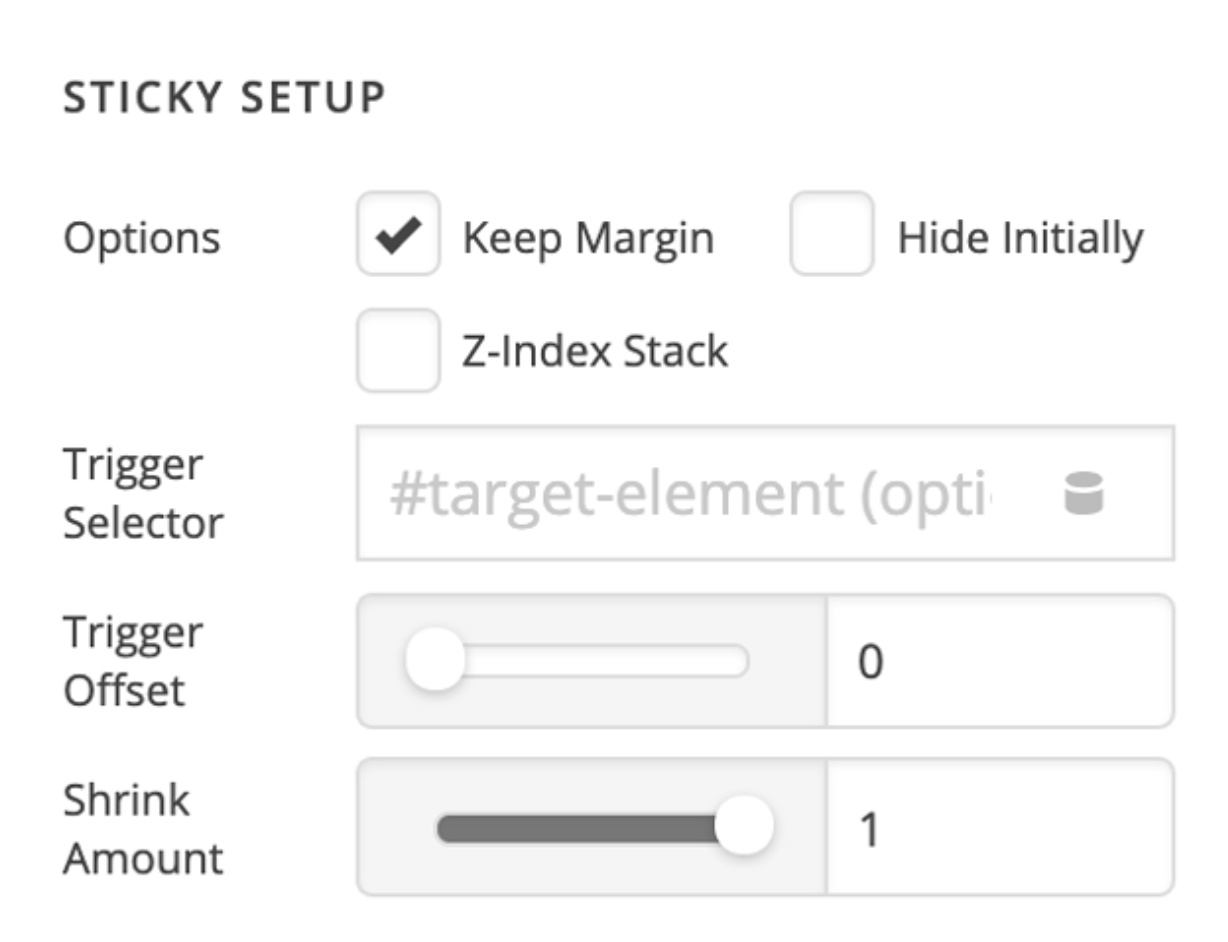Click the STICKY SETUP section heading

[224, 98]
